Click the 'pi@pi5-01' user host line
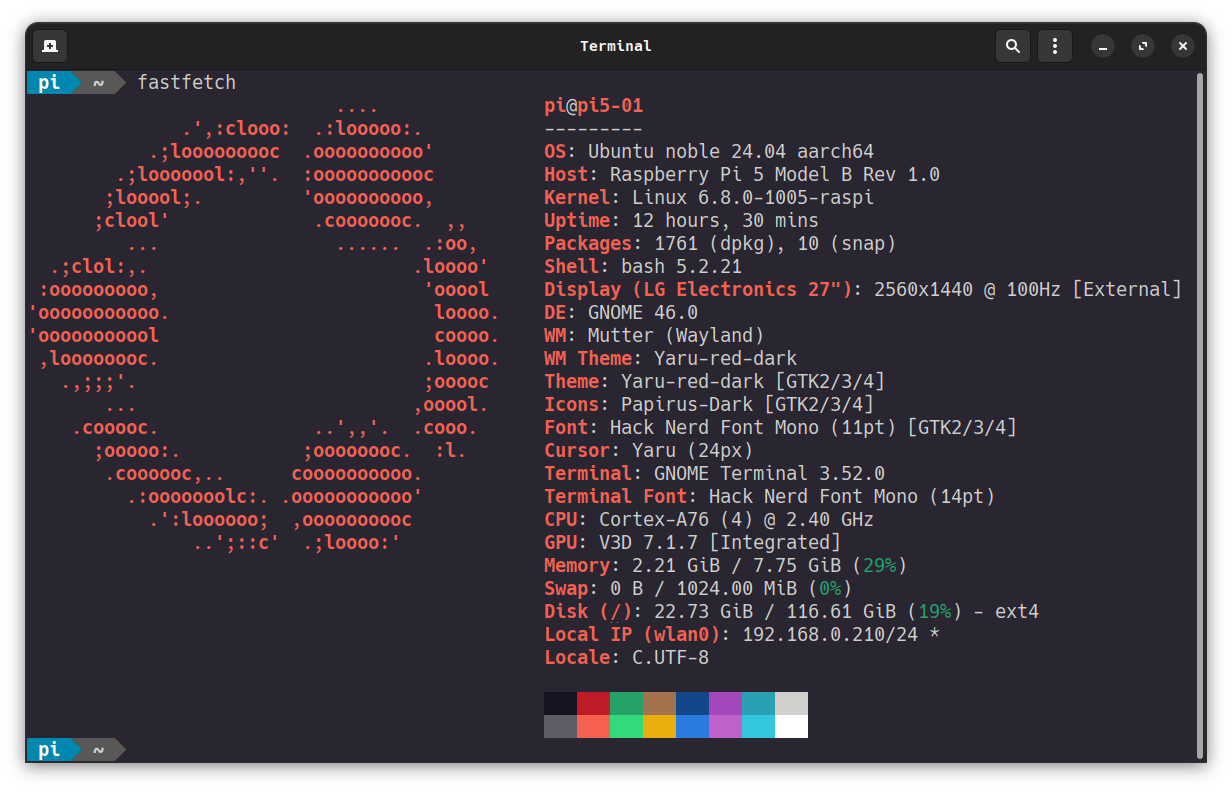1232x791 pixels. pos(594,106)
